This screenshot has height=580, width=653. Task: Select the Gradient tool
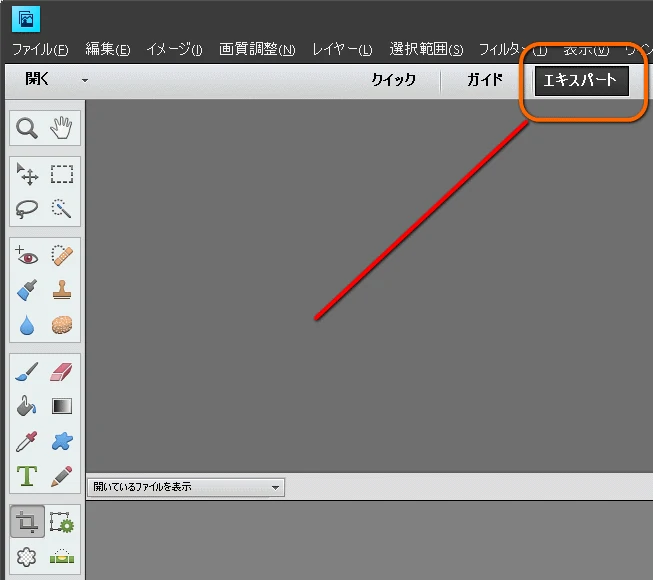click(x=62, y=406)
